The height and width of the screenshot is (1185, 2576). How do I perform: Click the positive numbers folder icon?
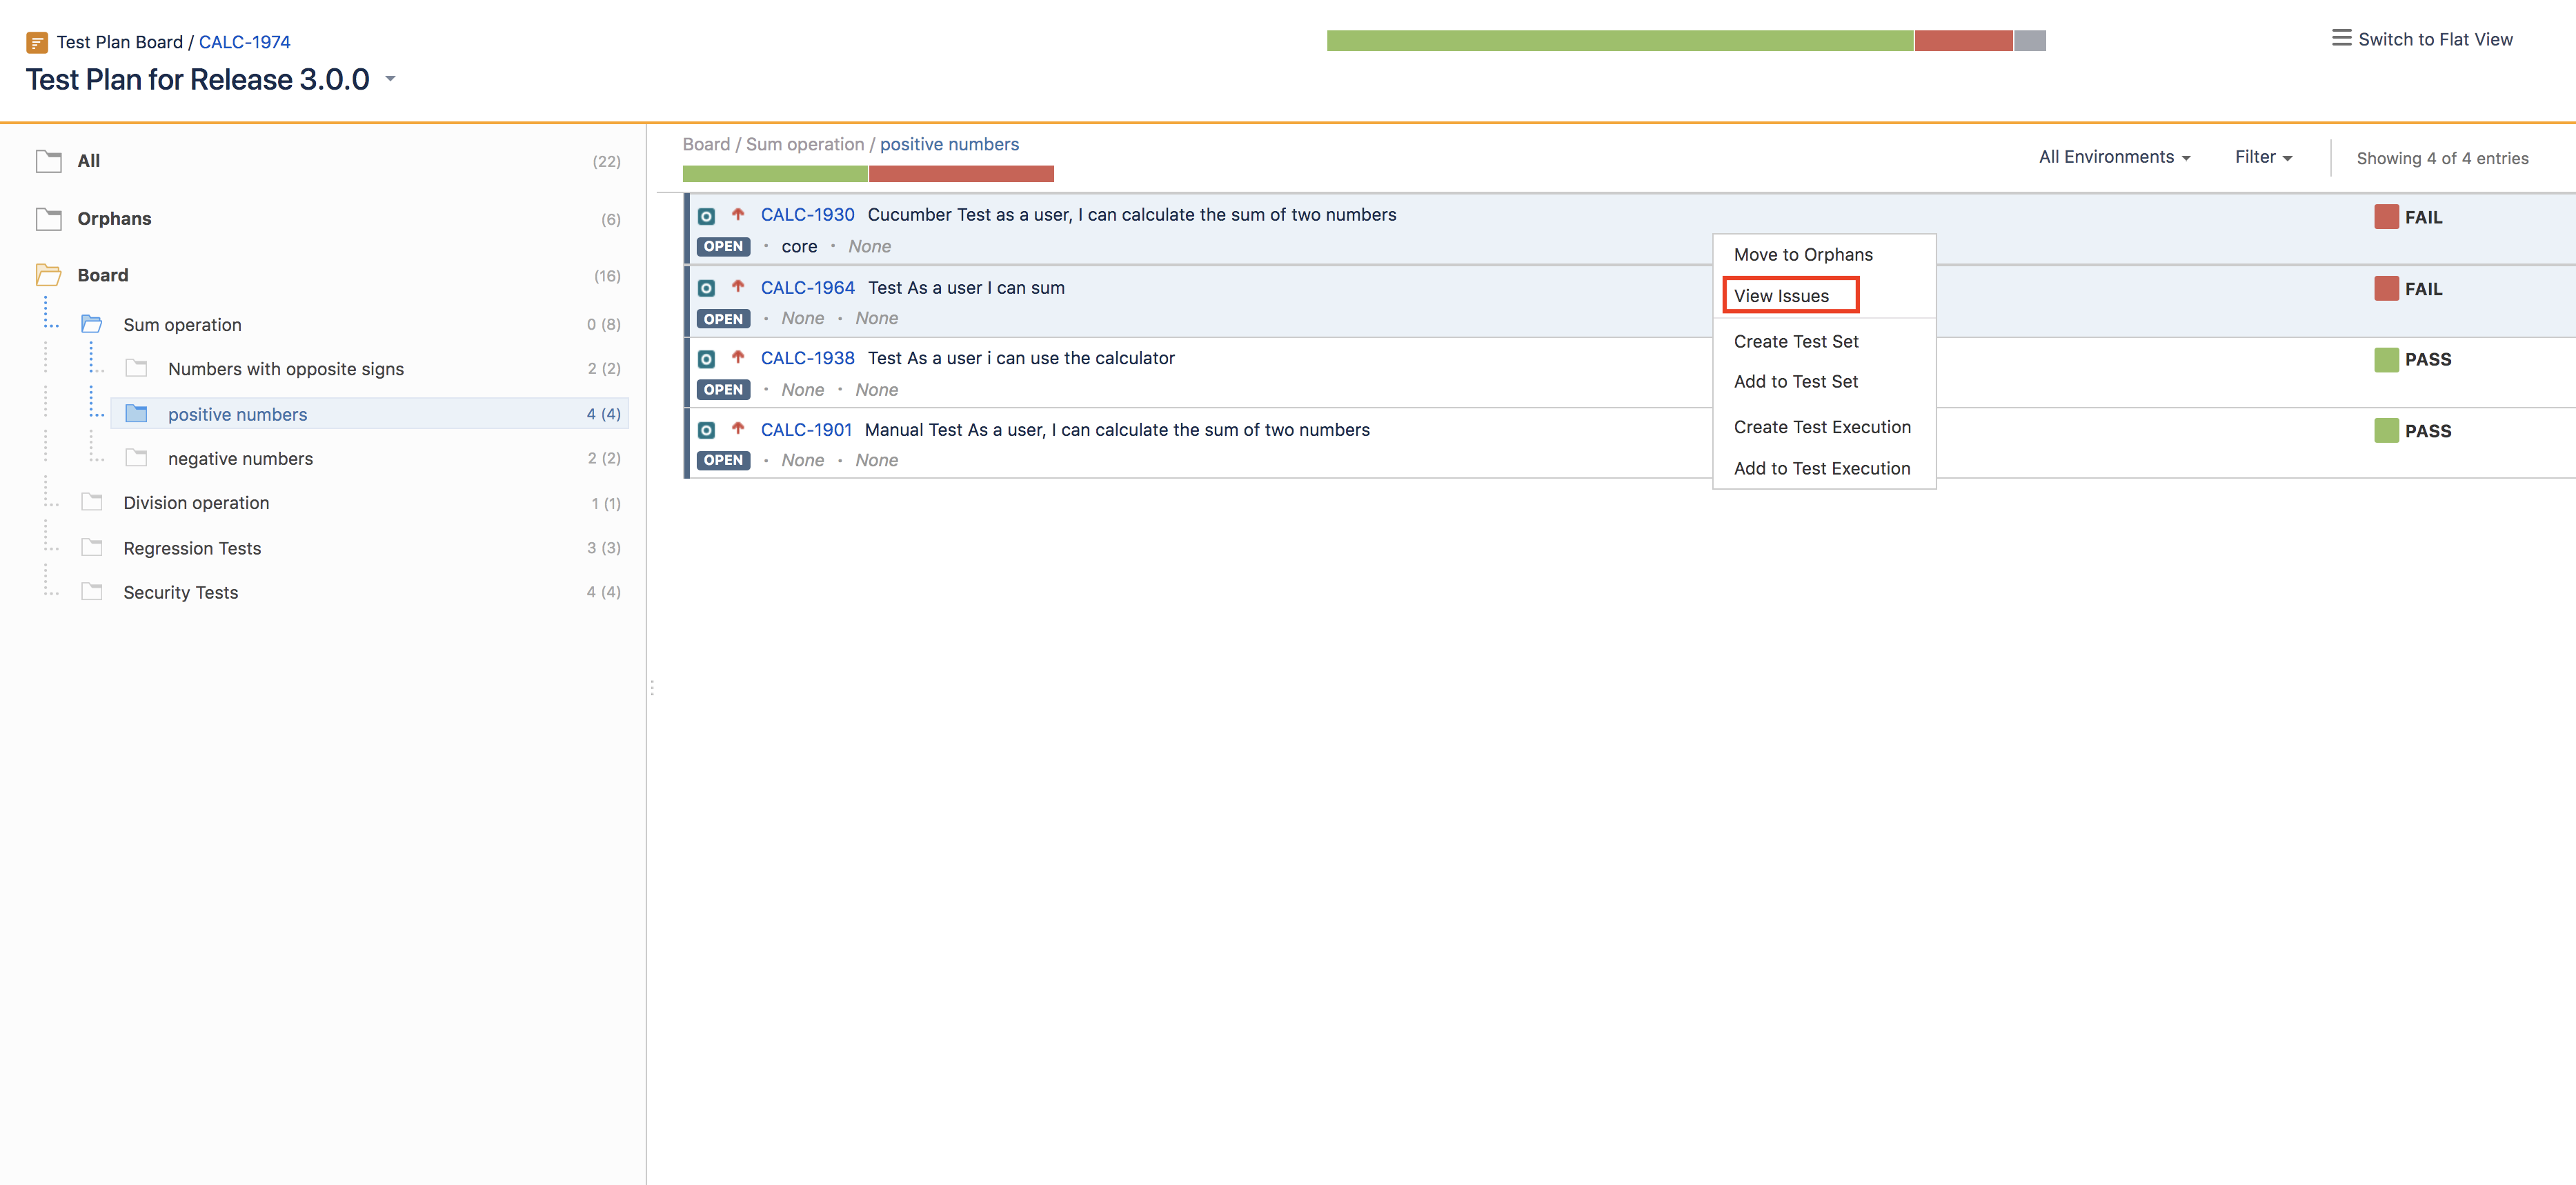(x=137, y=414)
